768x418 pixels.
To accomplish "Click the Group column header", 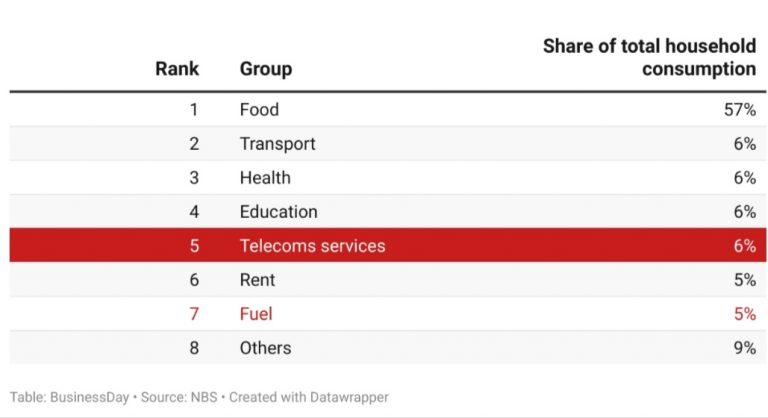I will [x=265, y=69].
